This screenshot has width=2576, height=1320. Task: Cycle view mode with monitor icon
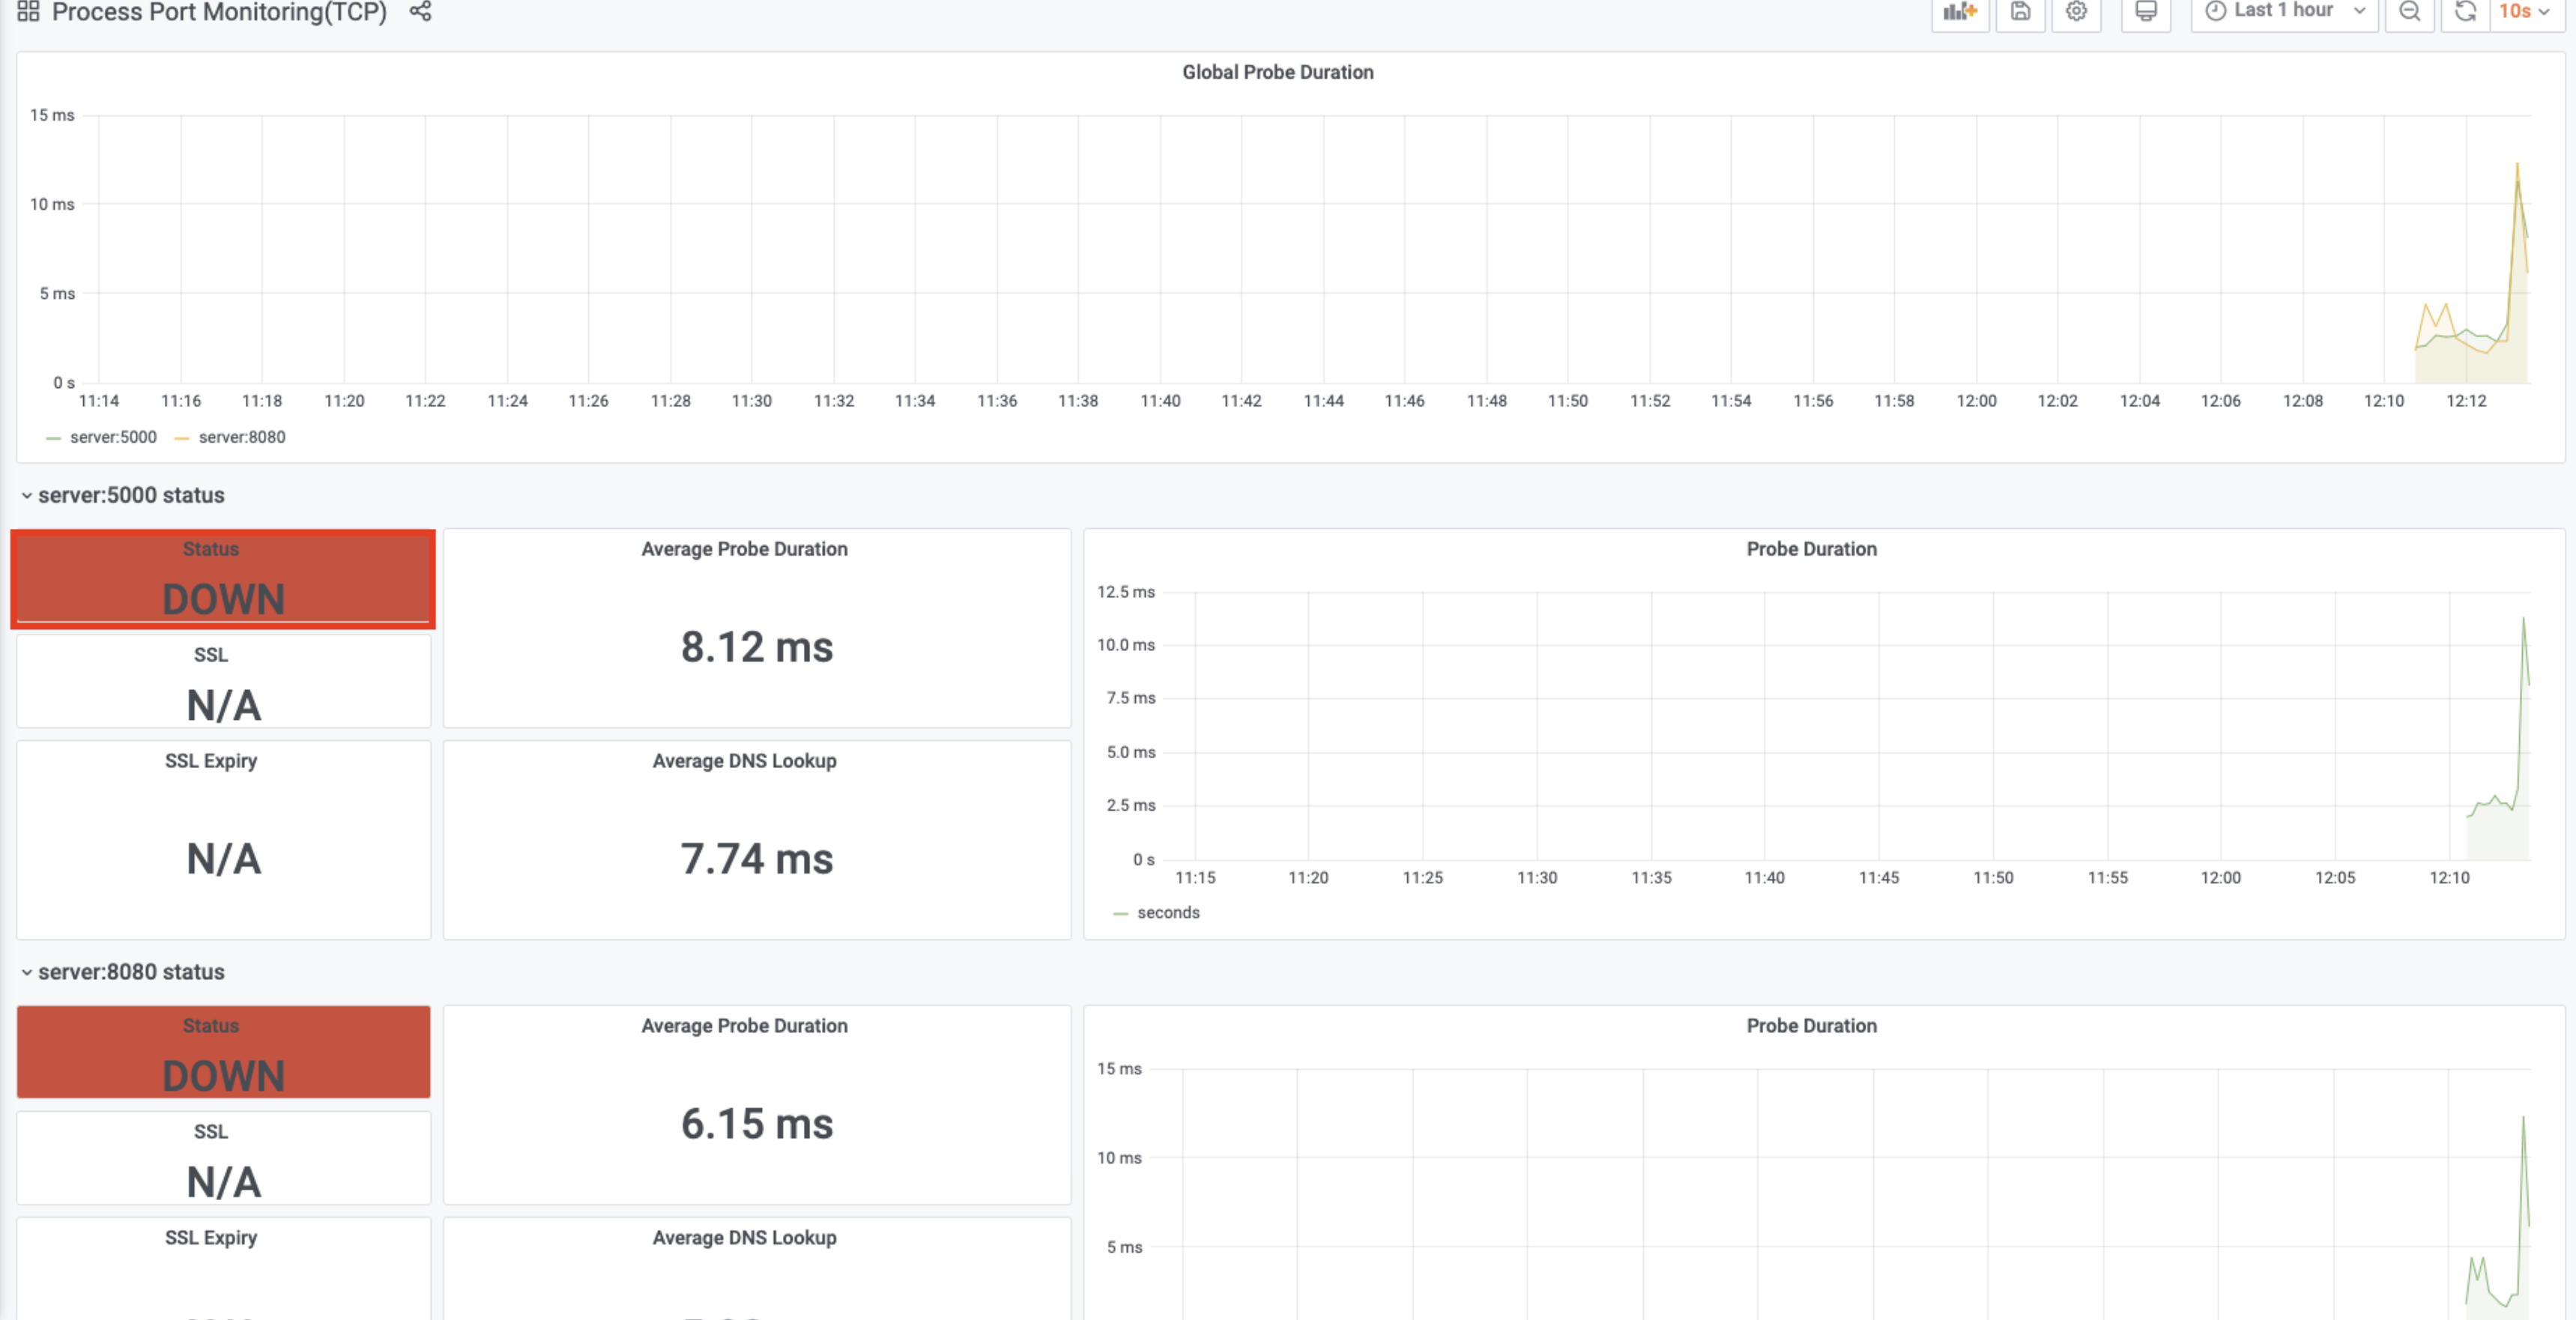point(2145,12)
